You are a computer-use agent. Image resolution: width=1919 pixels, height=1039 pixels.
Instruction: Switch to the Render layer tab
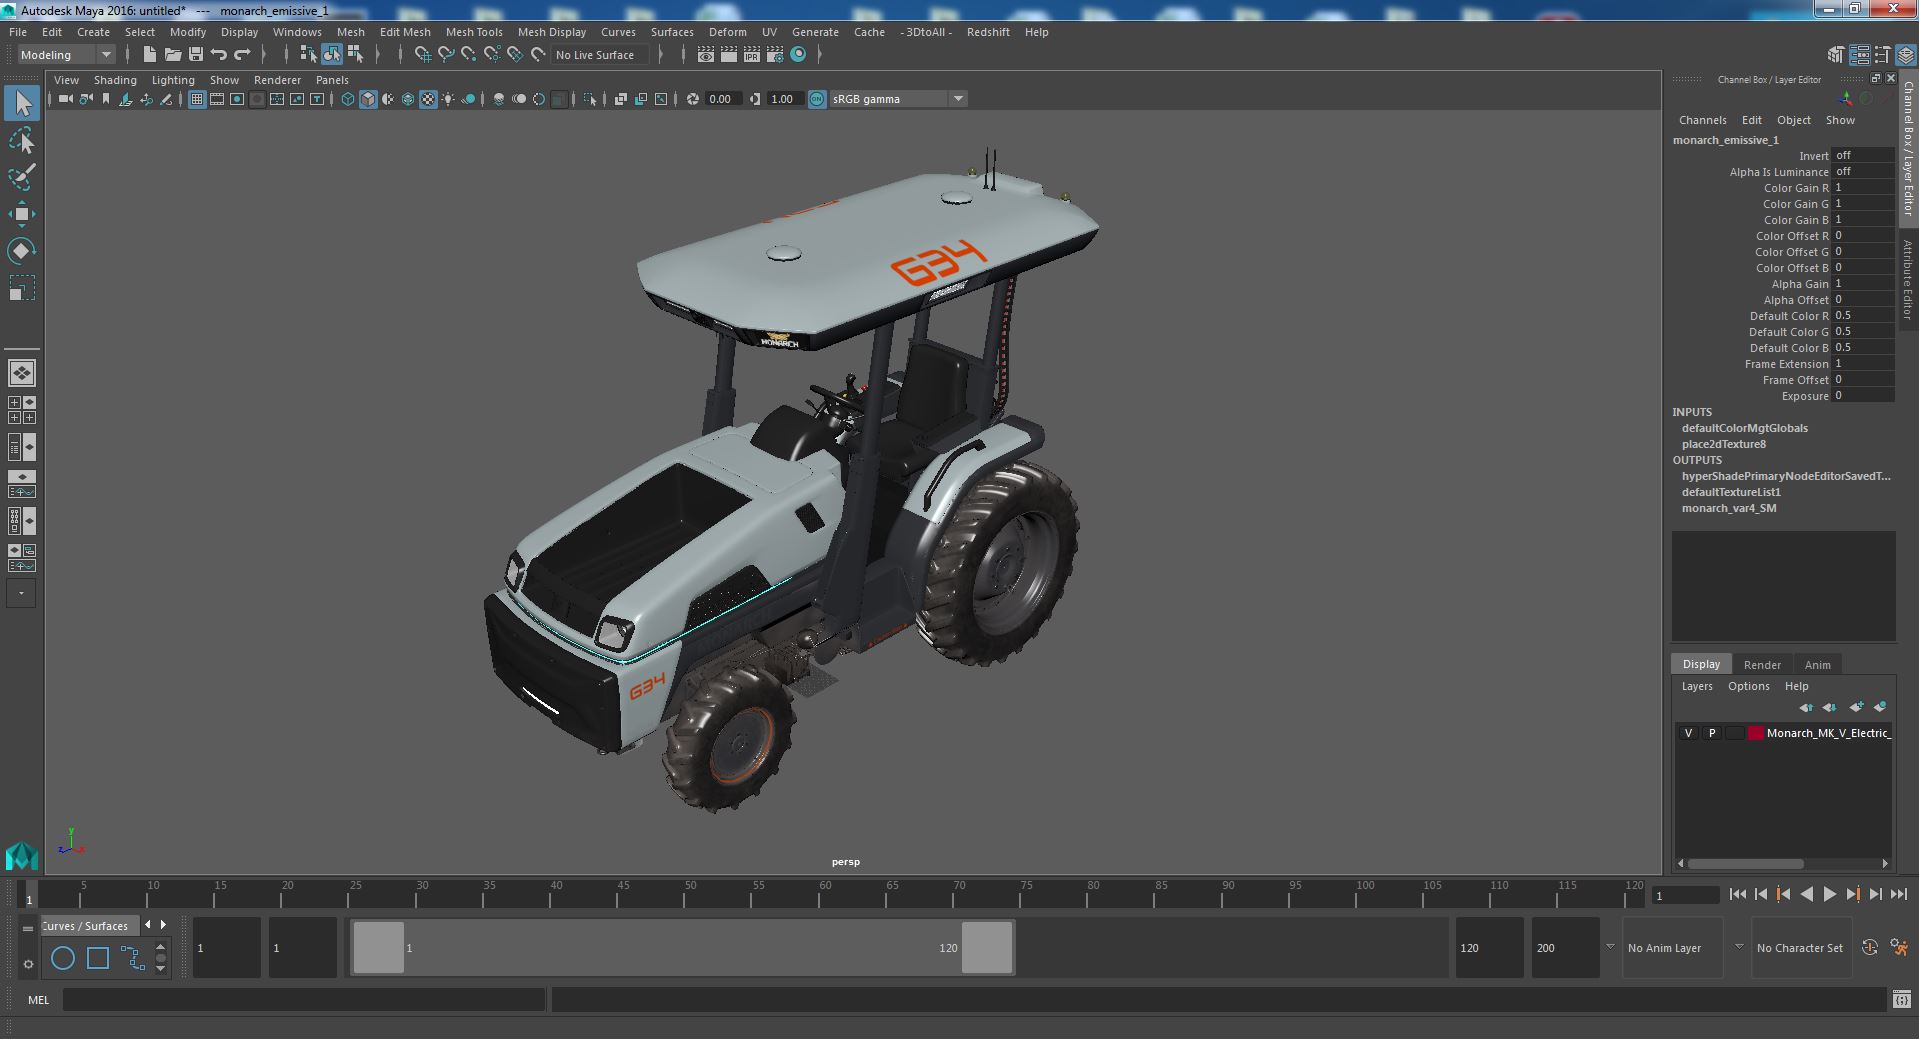[1762, 665]
